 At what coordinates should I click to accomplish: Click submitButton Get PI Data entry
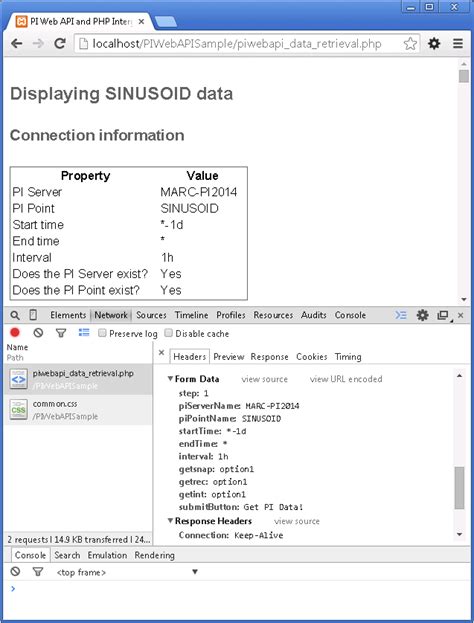(x=241, y=507)
